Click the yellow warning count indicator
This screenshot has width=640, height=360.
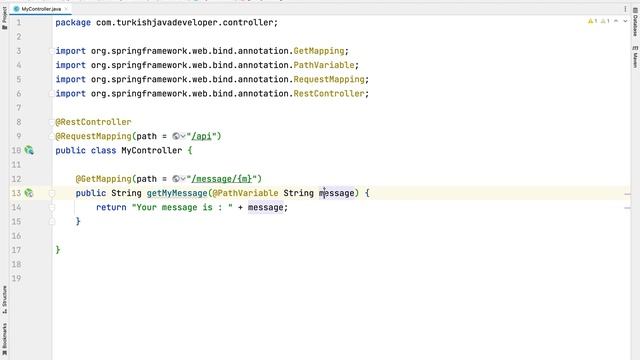click(592, 21)
